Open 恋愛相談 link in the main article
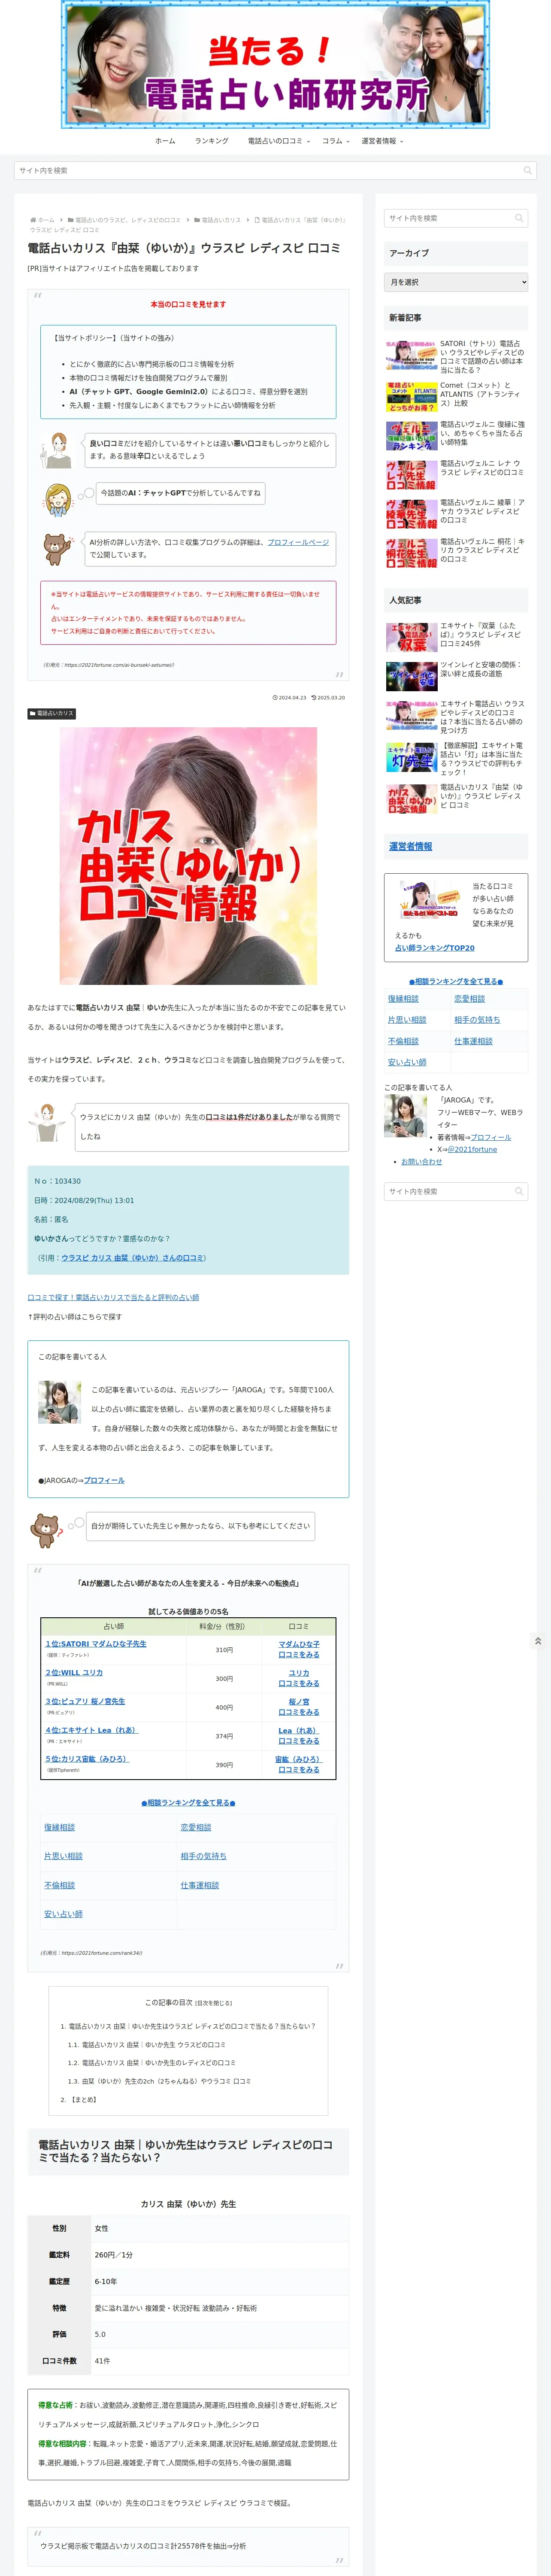This screenshot has height=2576, width=551. click(x=196, y=1827)
